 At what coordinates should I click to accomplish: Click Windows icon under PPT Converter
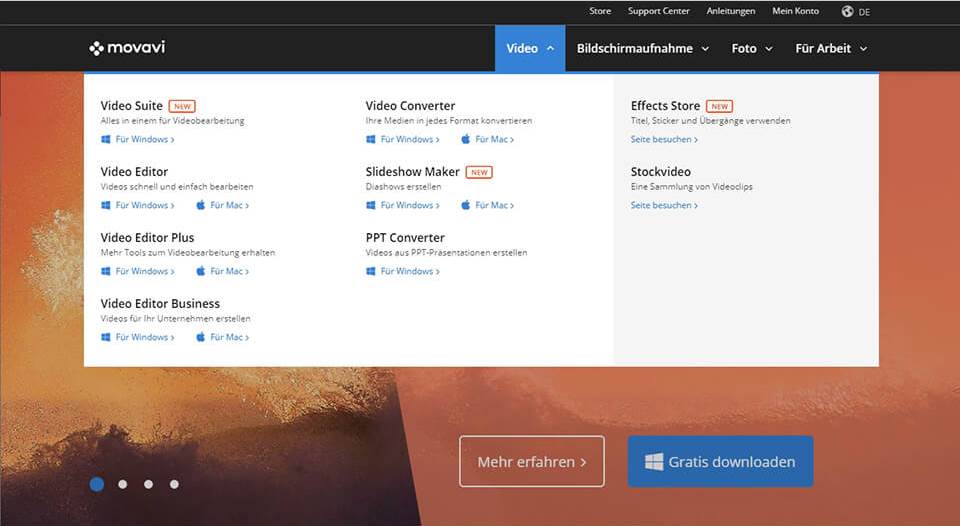pos(370,271)
